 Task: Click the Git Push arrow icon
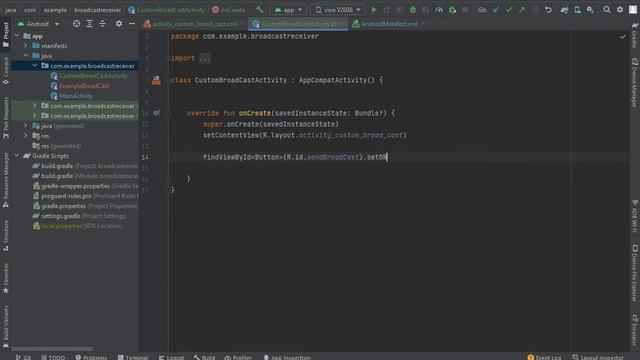pos(522,9)
